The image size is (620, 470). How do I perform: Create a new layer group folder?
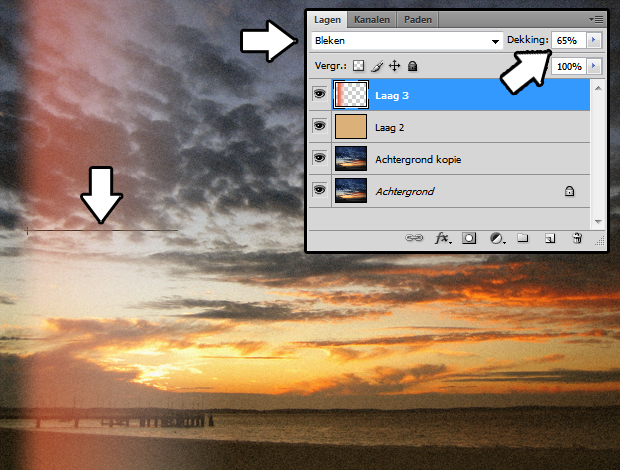[523, 239]
